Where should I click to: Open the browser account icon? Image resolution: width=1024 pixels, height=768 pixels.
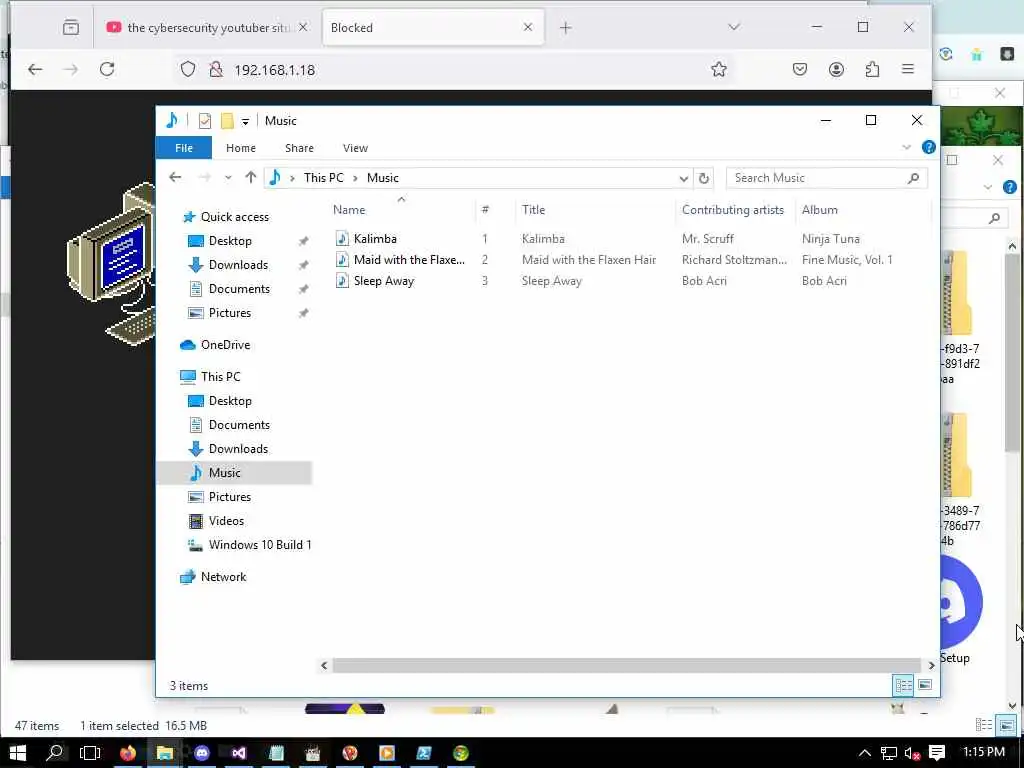836,69
